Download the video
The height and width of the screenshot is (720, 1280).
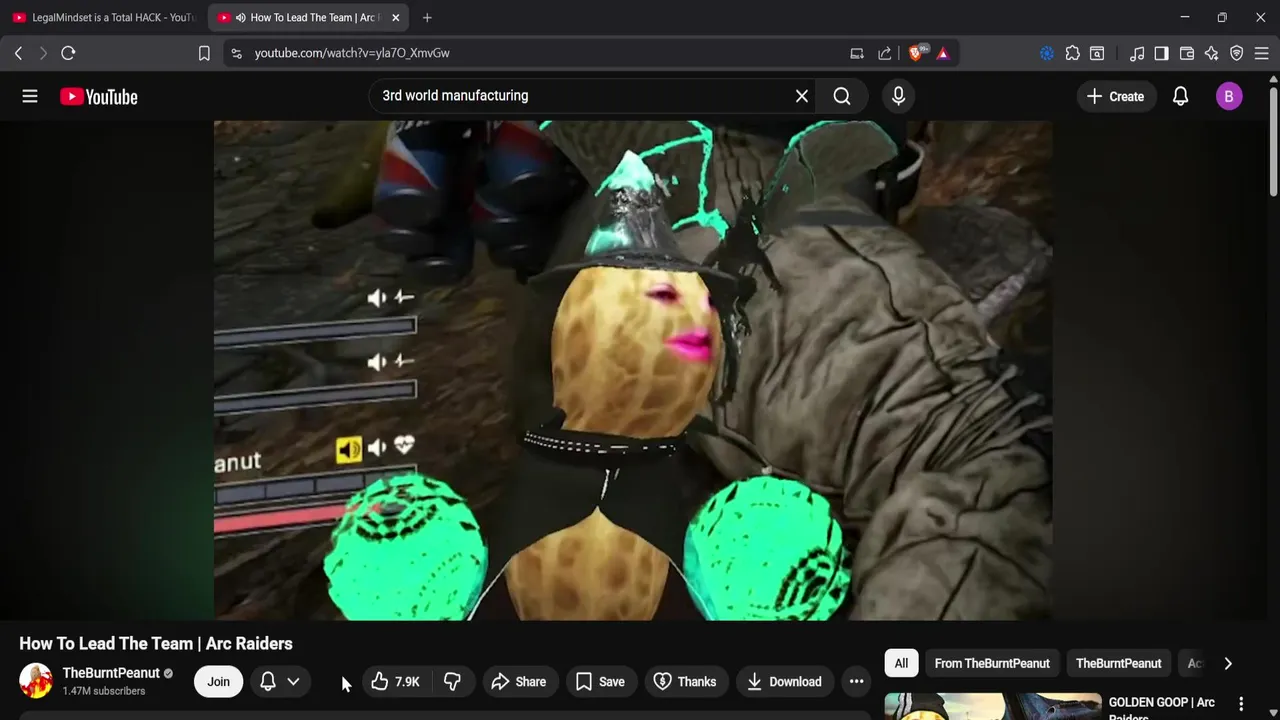tap(784, 682)
